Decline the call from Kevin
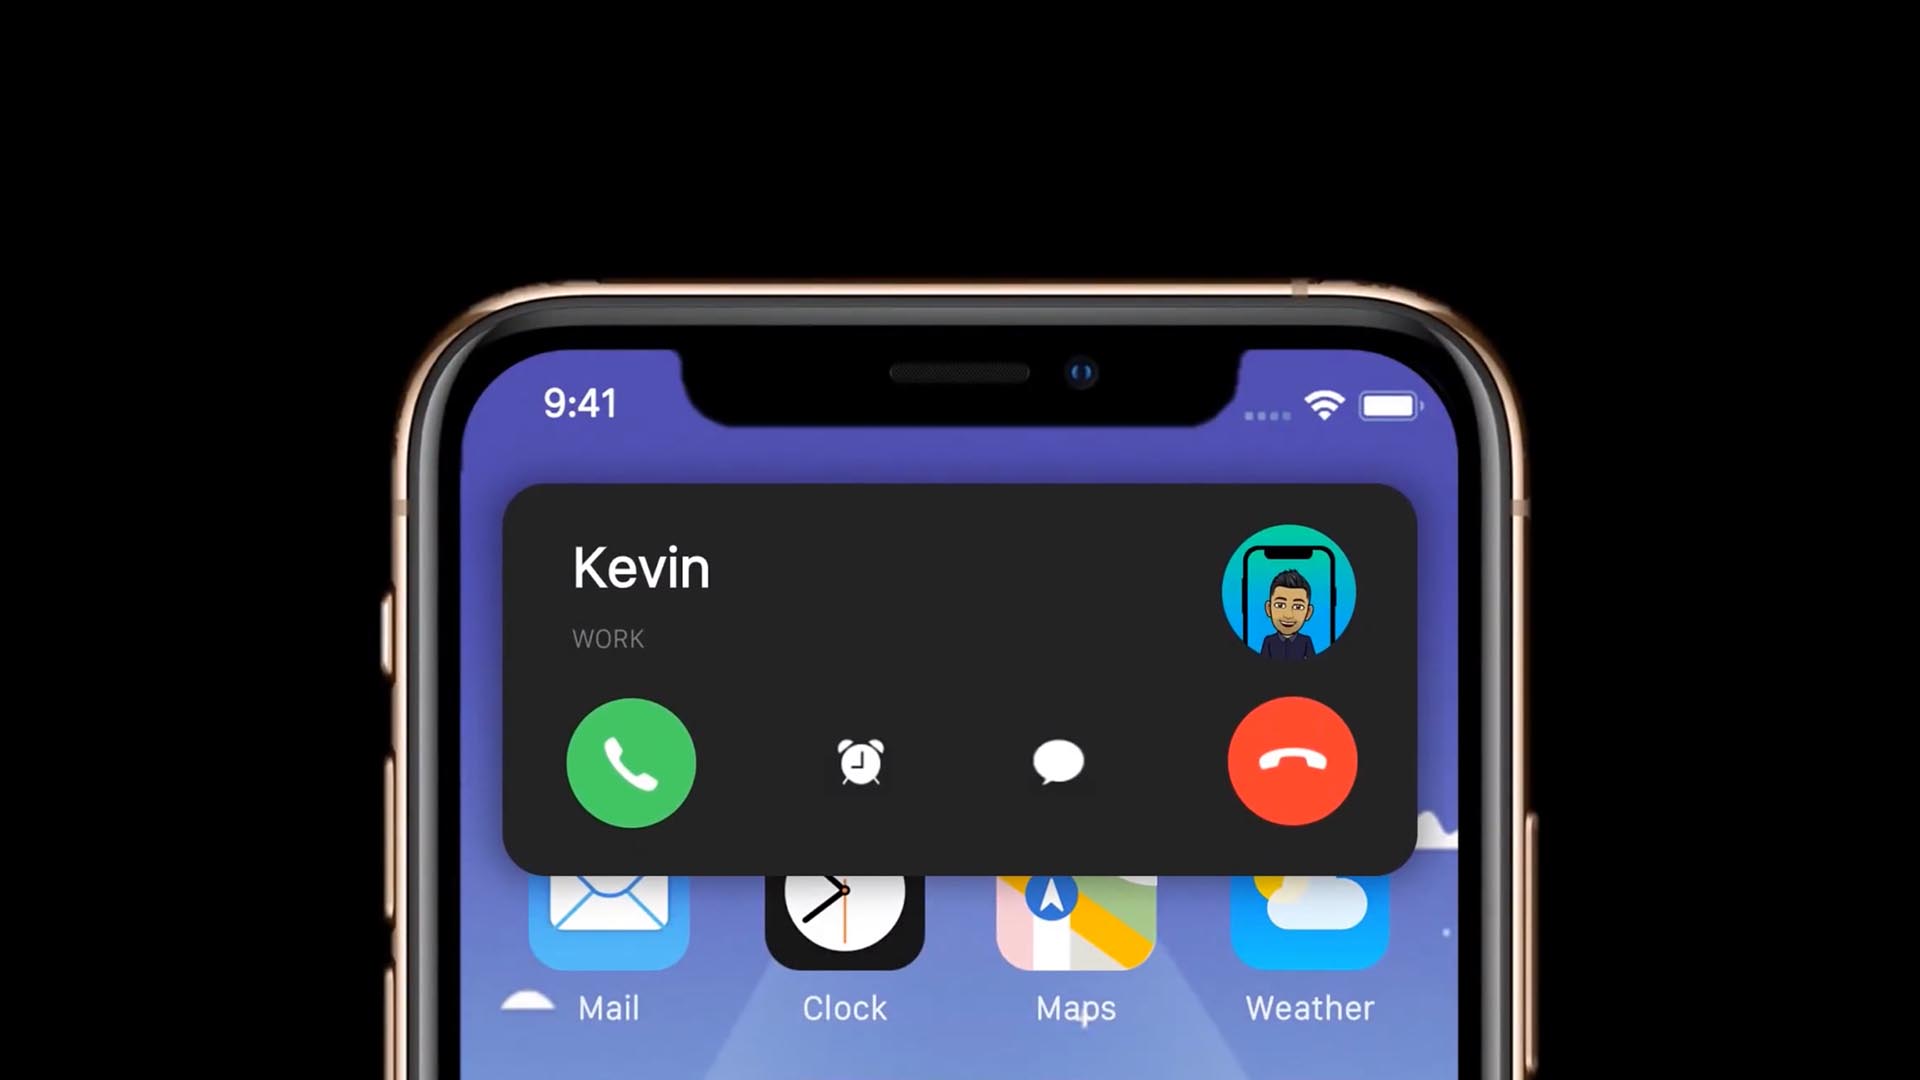 click(1290, 761)
